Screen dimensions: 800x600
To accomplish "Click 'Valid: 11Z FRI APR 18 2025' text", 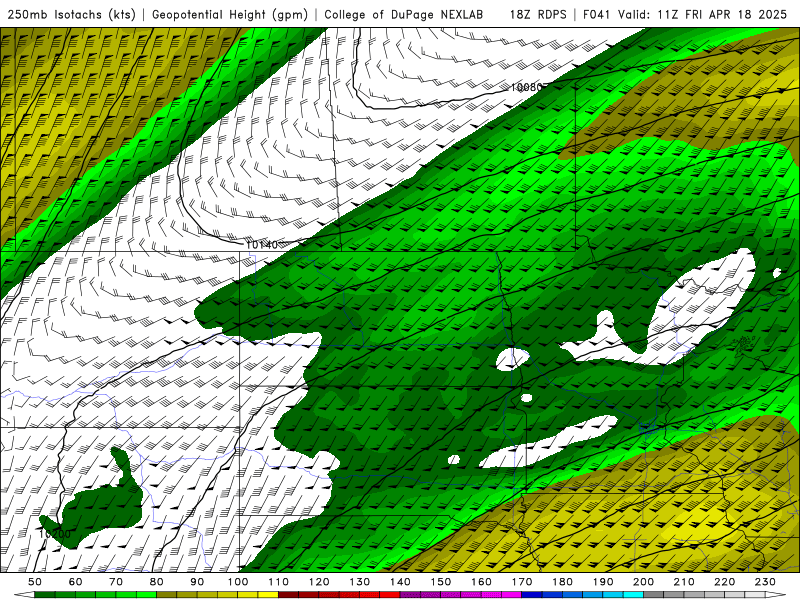I will click(x=703, y=14).
